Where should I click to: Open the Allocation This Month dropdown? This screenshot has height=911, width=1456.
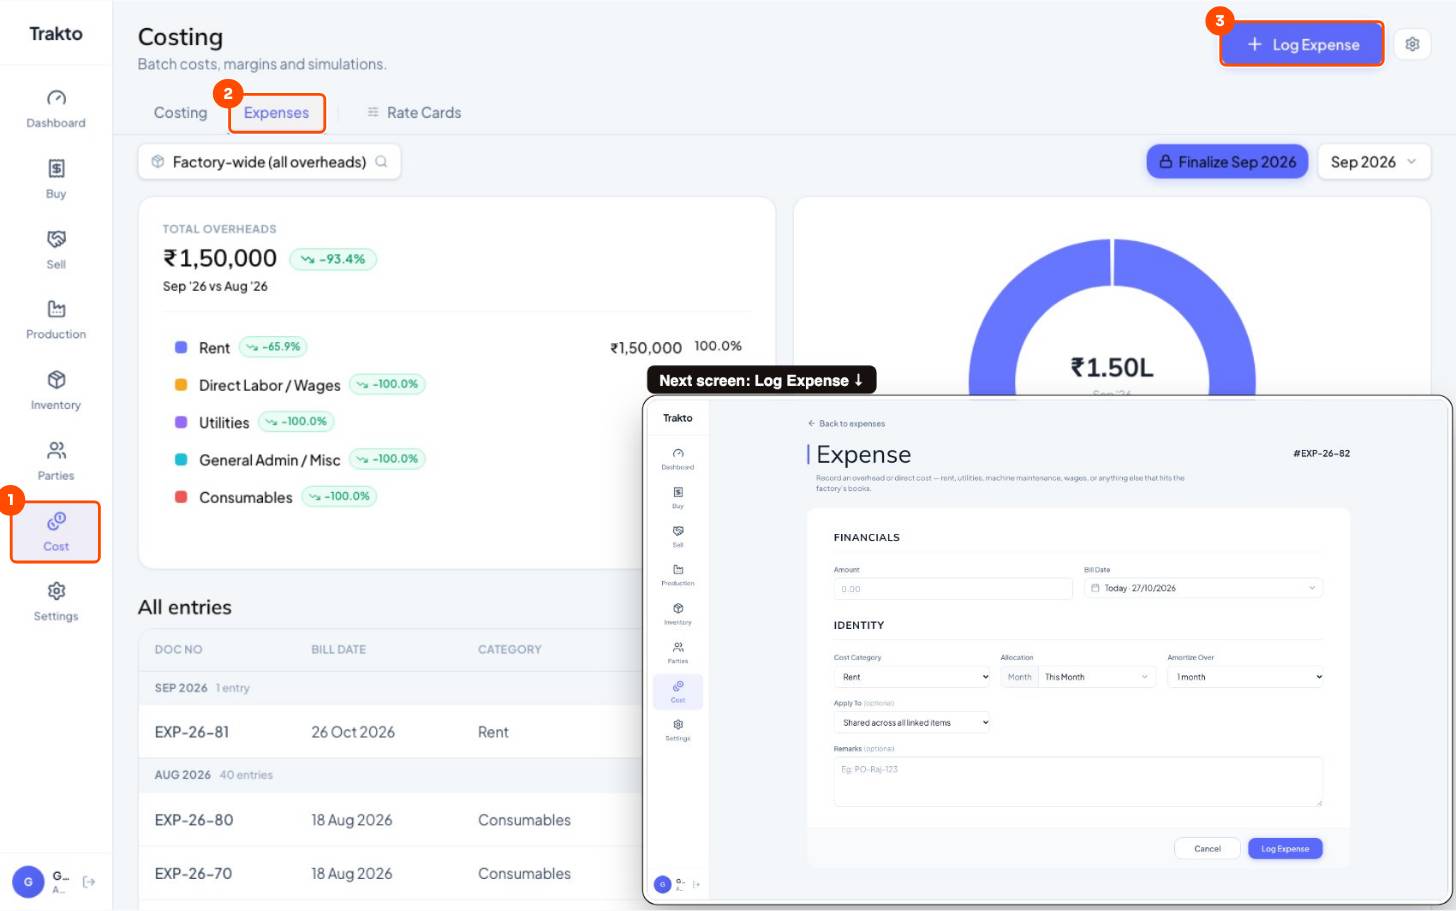[x=1097, y=677]
